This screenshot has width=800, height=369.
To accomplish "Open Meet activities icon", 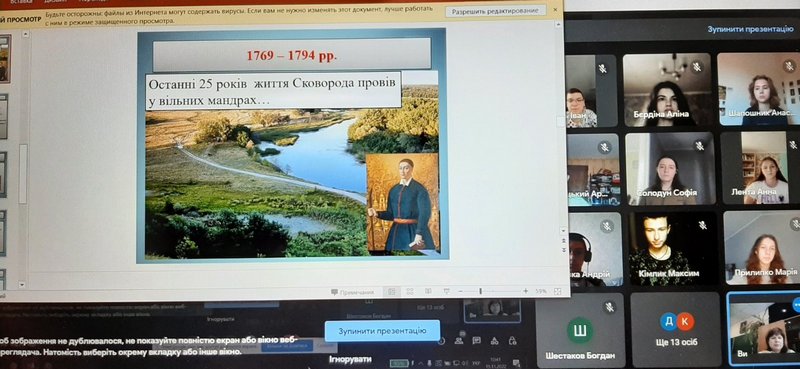I will click(x=494, y=340).
